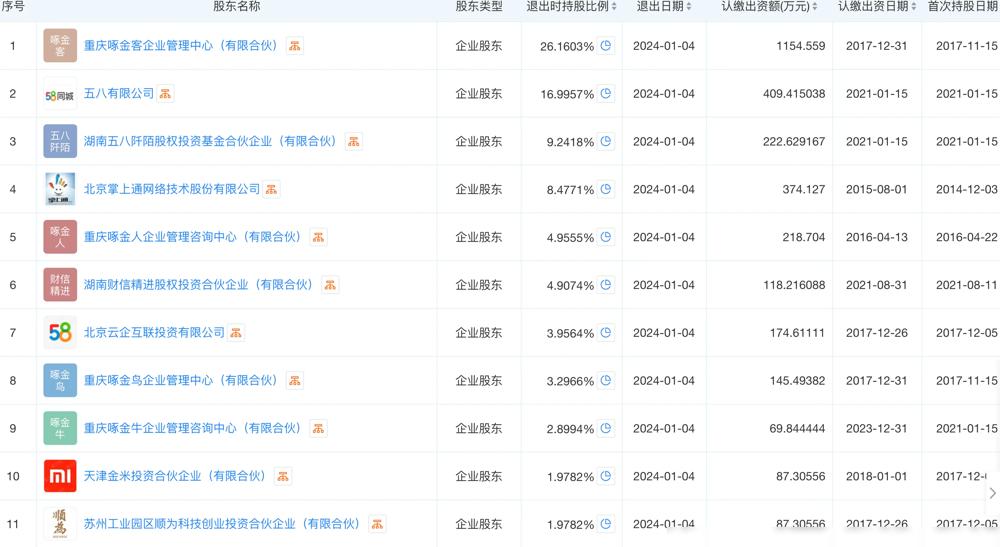Screen dimensions: 1000x547
Task: Select the 股东名称 column header
Action: click(237, 6)
